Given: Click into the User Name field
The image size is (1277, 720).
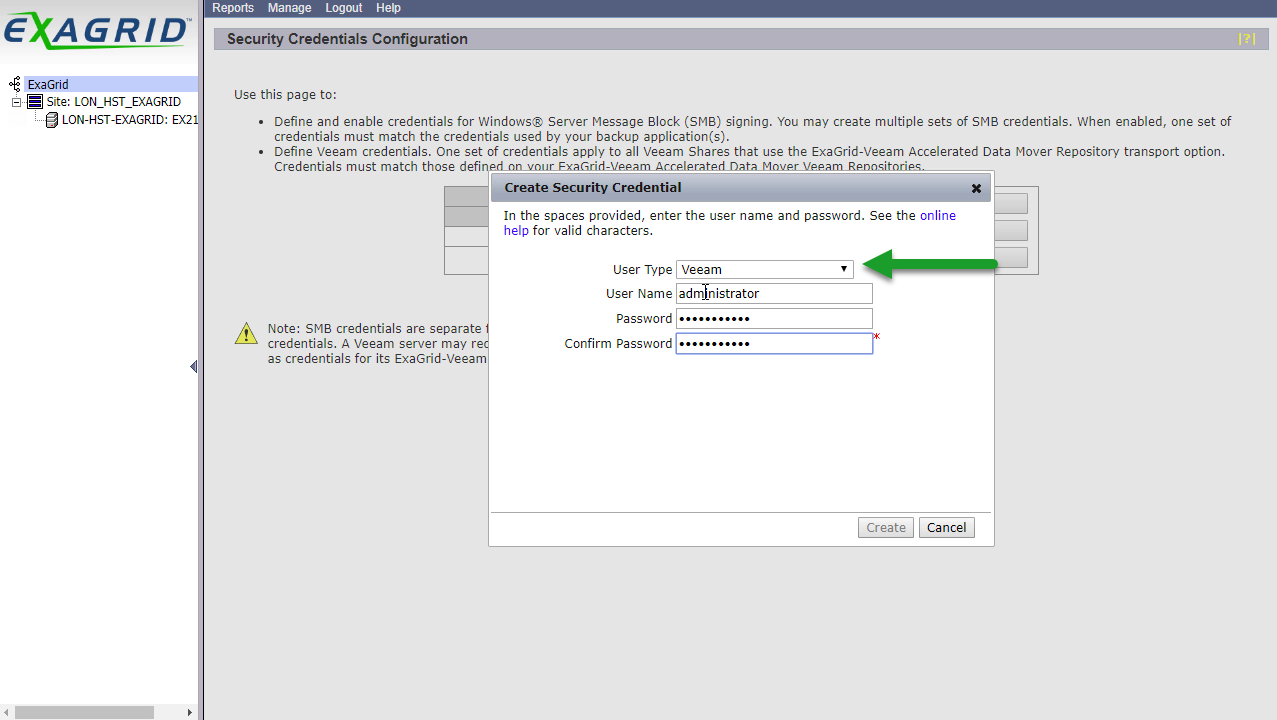Looking at the screenshot, I should [x=774, y=294].
